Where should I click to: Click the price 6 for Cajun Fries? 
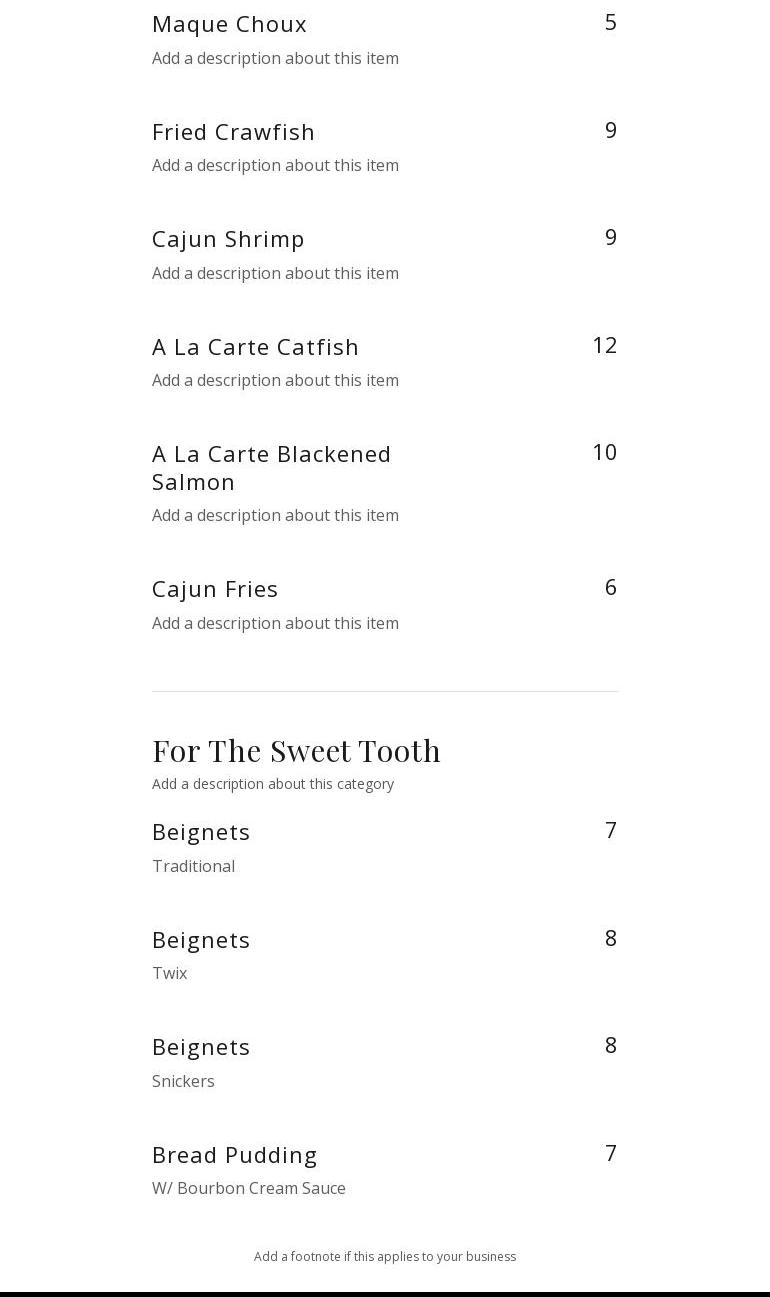pyautogui.click(x=610, y=587)
